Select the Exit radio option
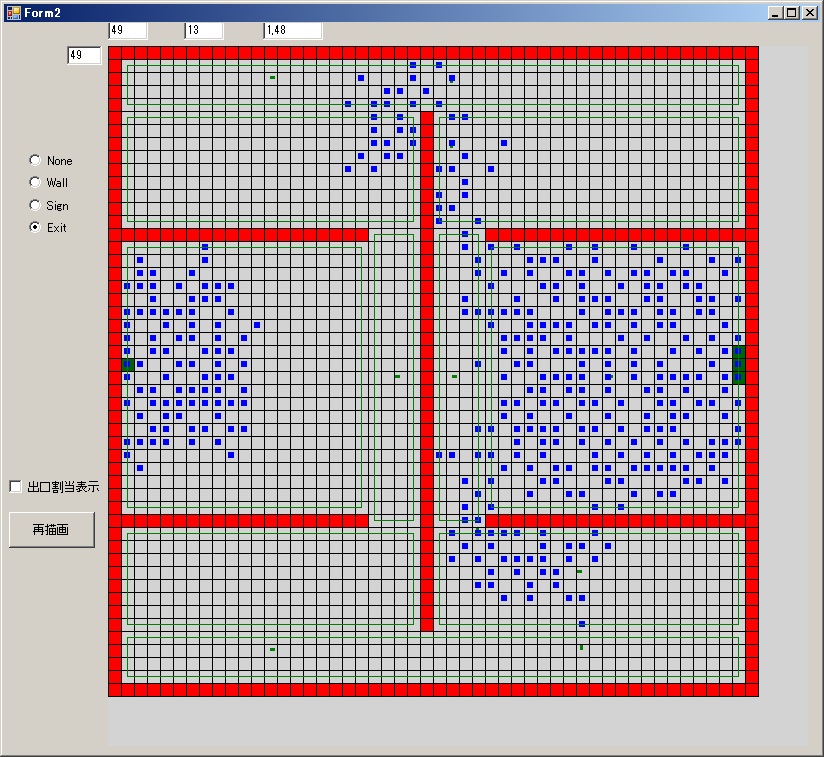 coord(36,227)
